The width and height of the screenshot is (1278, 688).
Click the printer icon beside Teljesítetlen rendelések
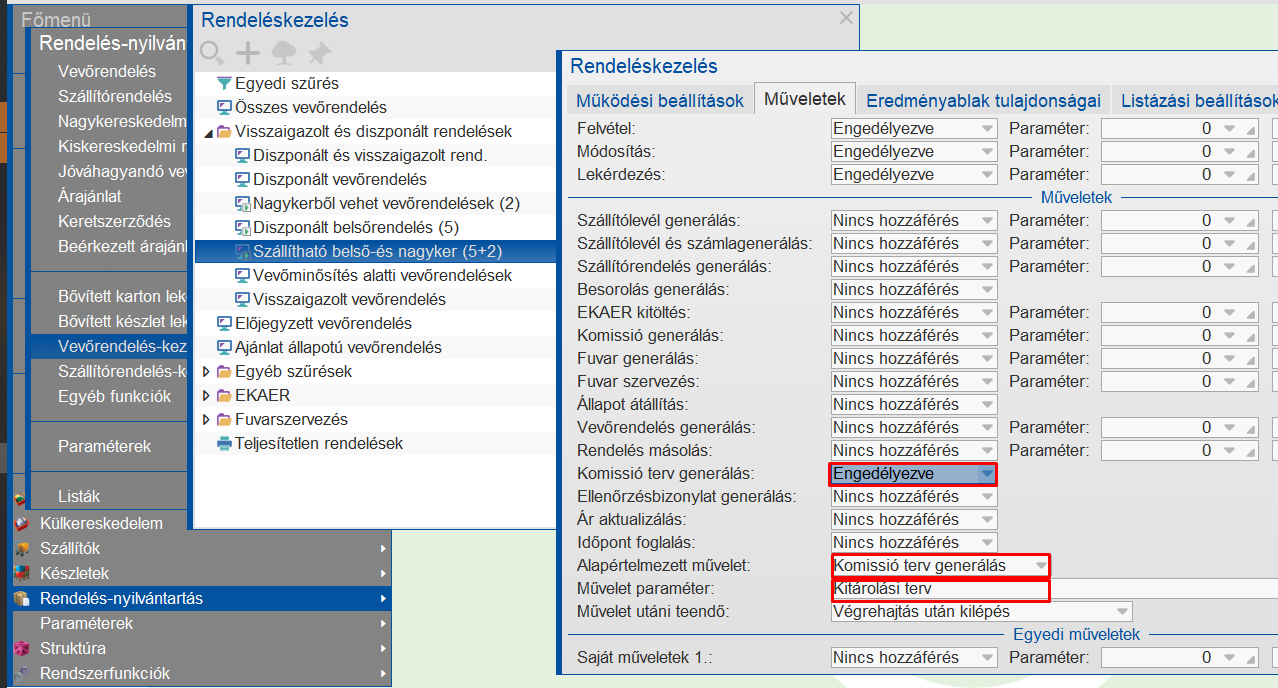click(224, 443)
